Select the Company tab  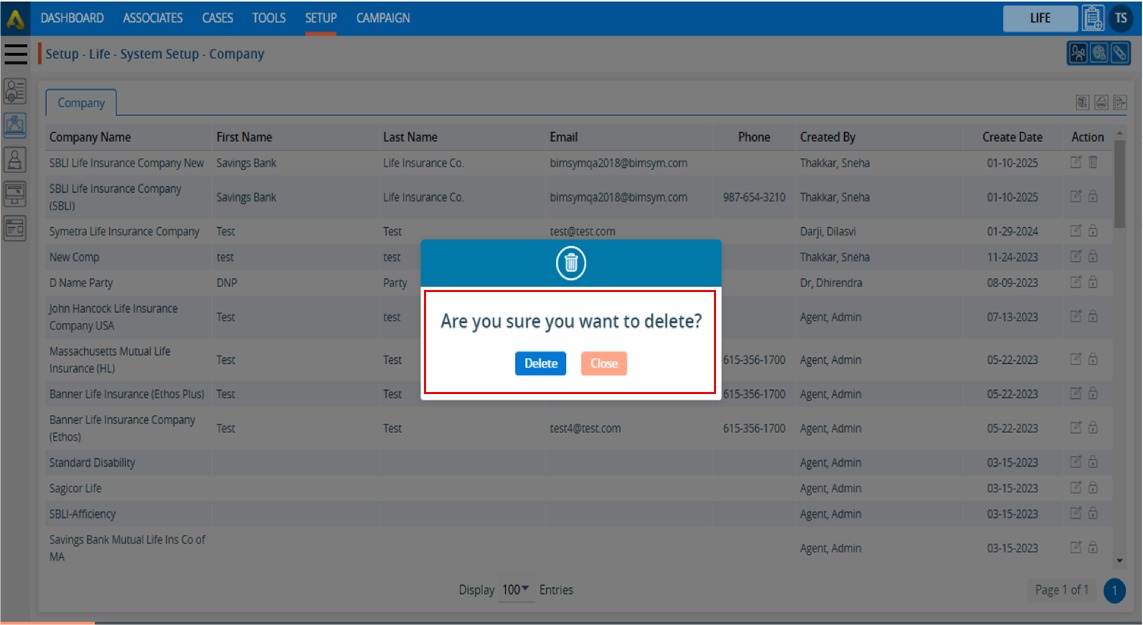click(x=81, y=103)
